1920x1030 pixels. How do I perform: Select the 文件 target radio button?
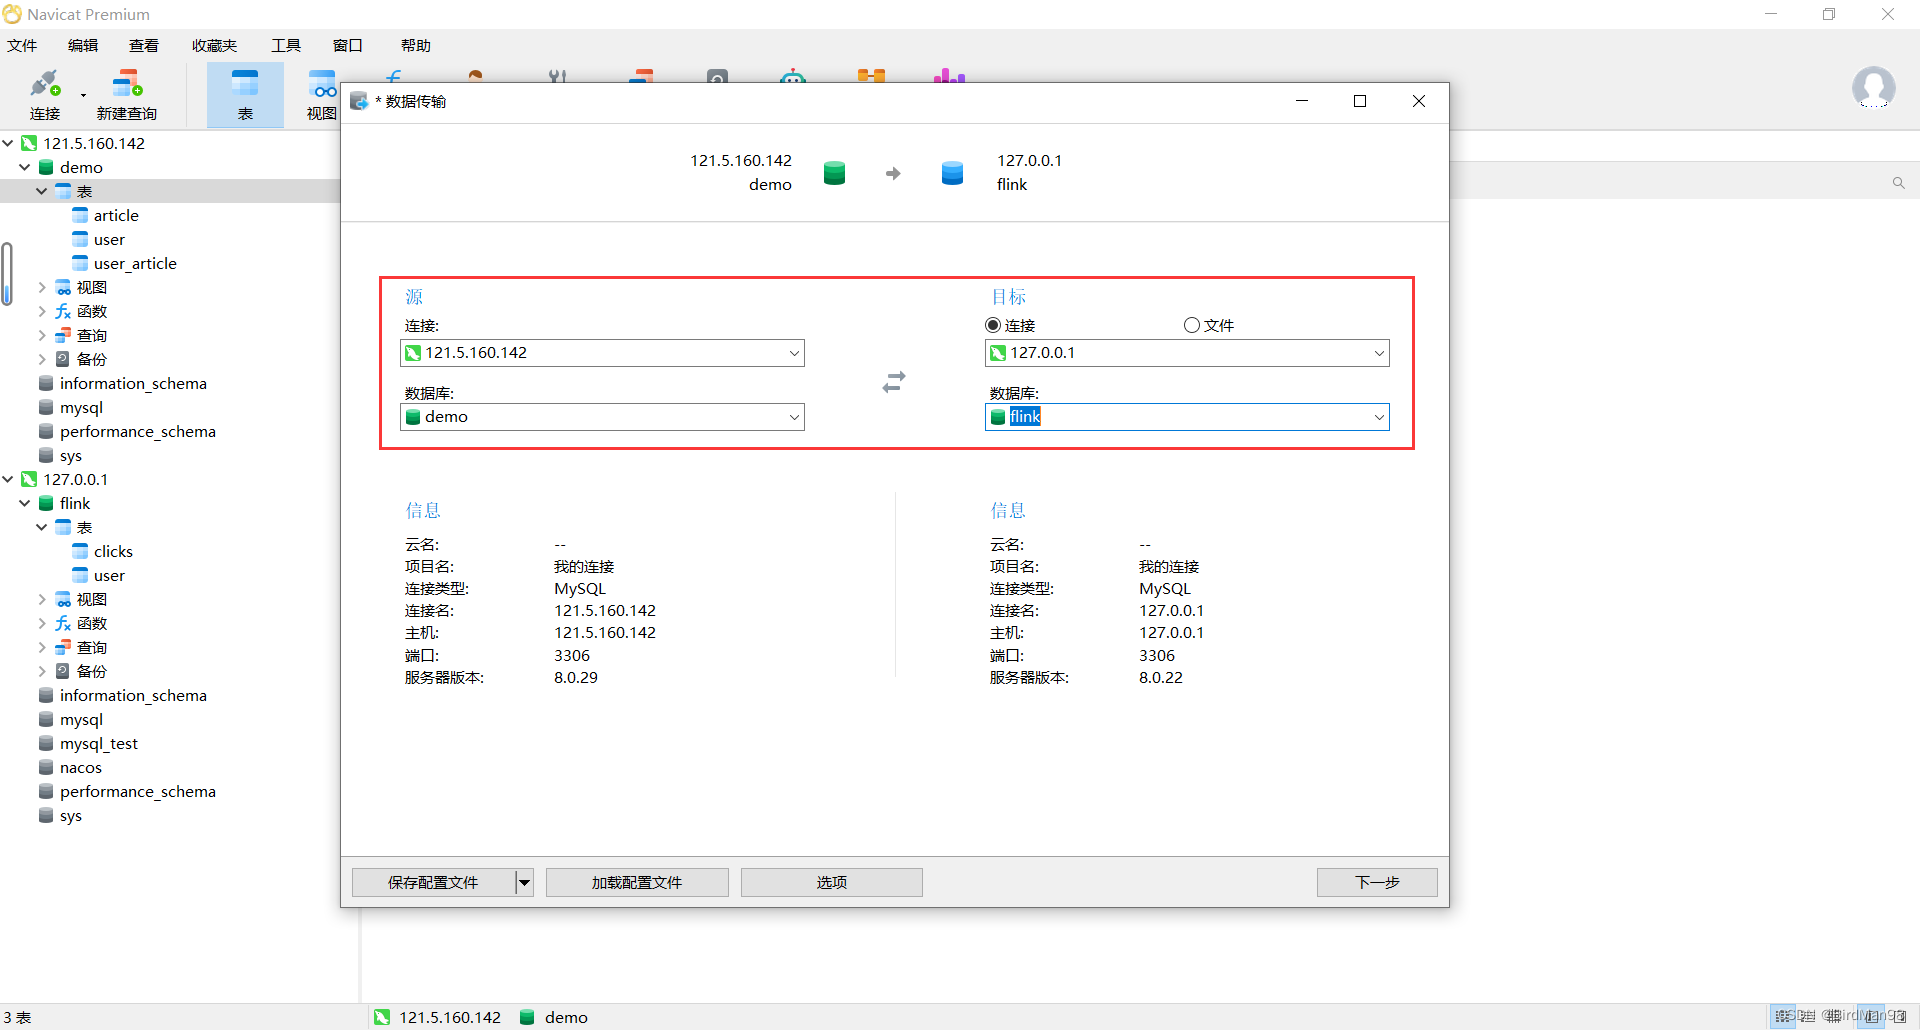point(1191,325)
